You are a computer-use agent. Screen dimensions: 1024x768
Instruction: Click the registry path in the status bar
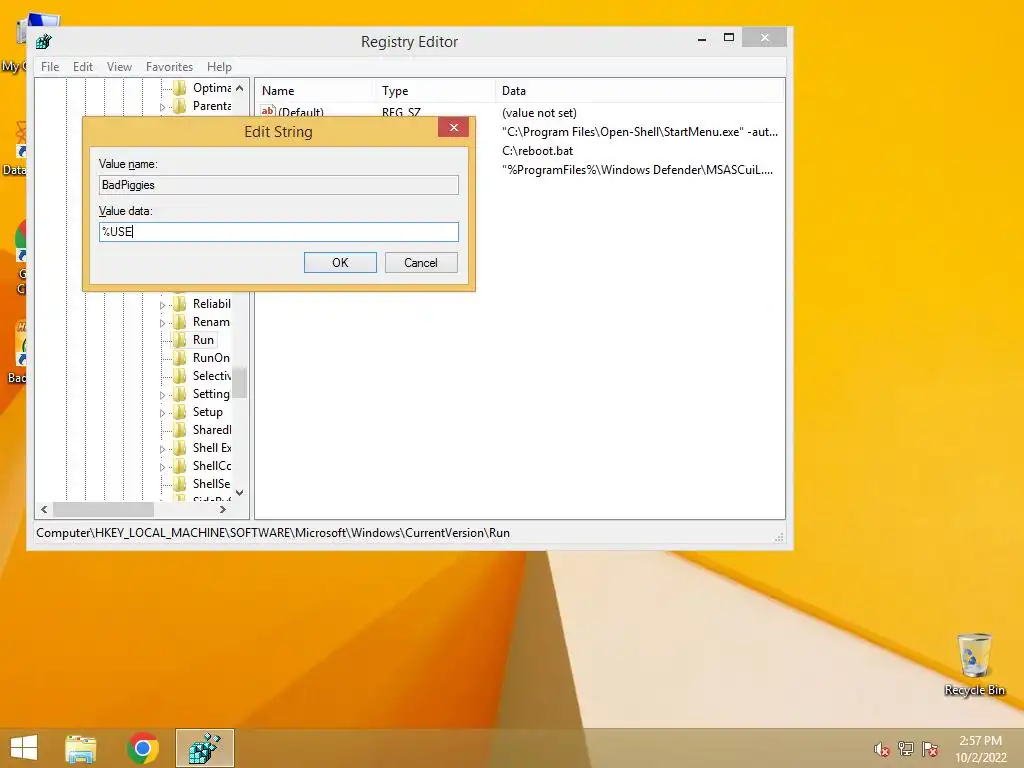[x=273, y=533]
